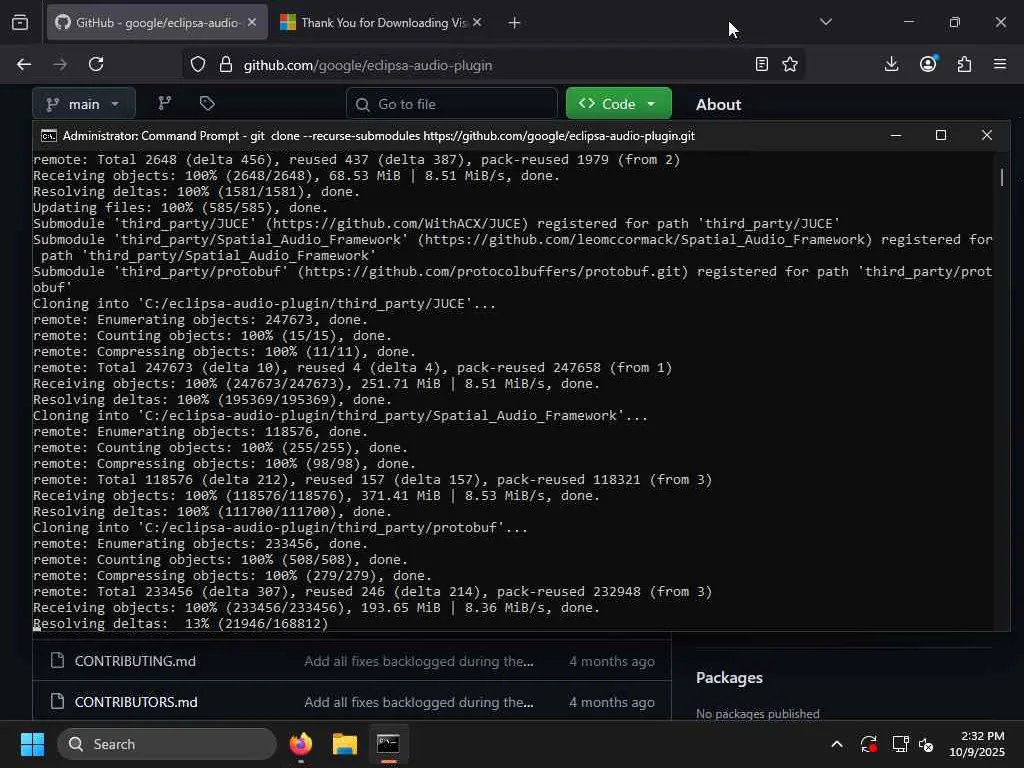Screen dimensions: 1024x768
Task: Open Firefox downloads panel
Action: pos(891,64)
